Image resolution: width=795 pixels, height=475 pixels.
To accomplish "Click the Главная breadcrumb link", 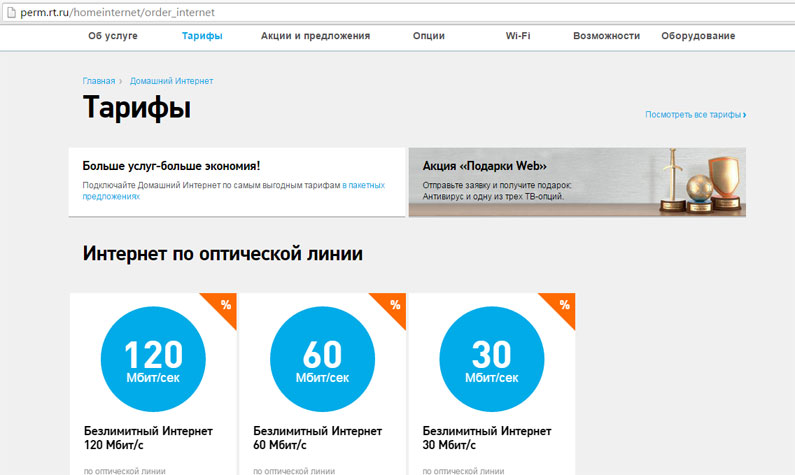I will click(x=99, y=80).
